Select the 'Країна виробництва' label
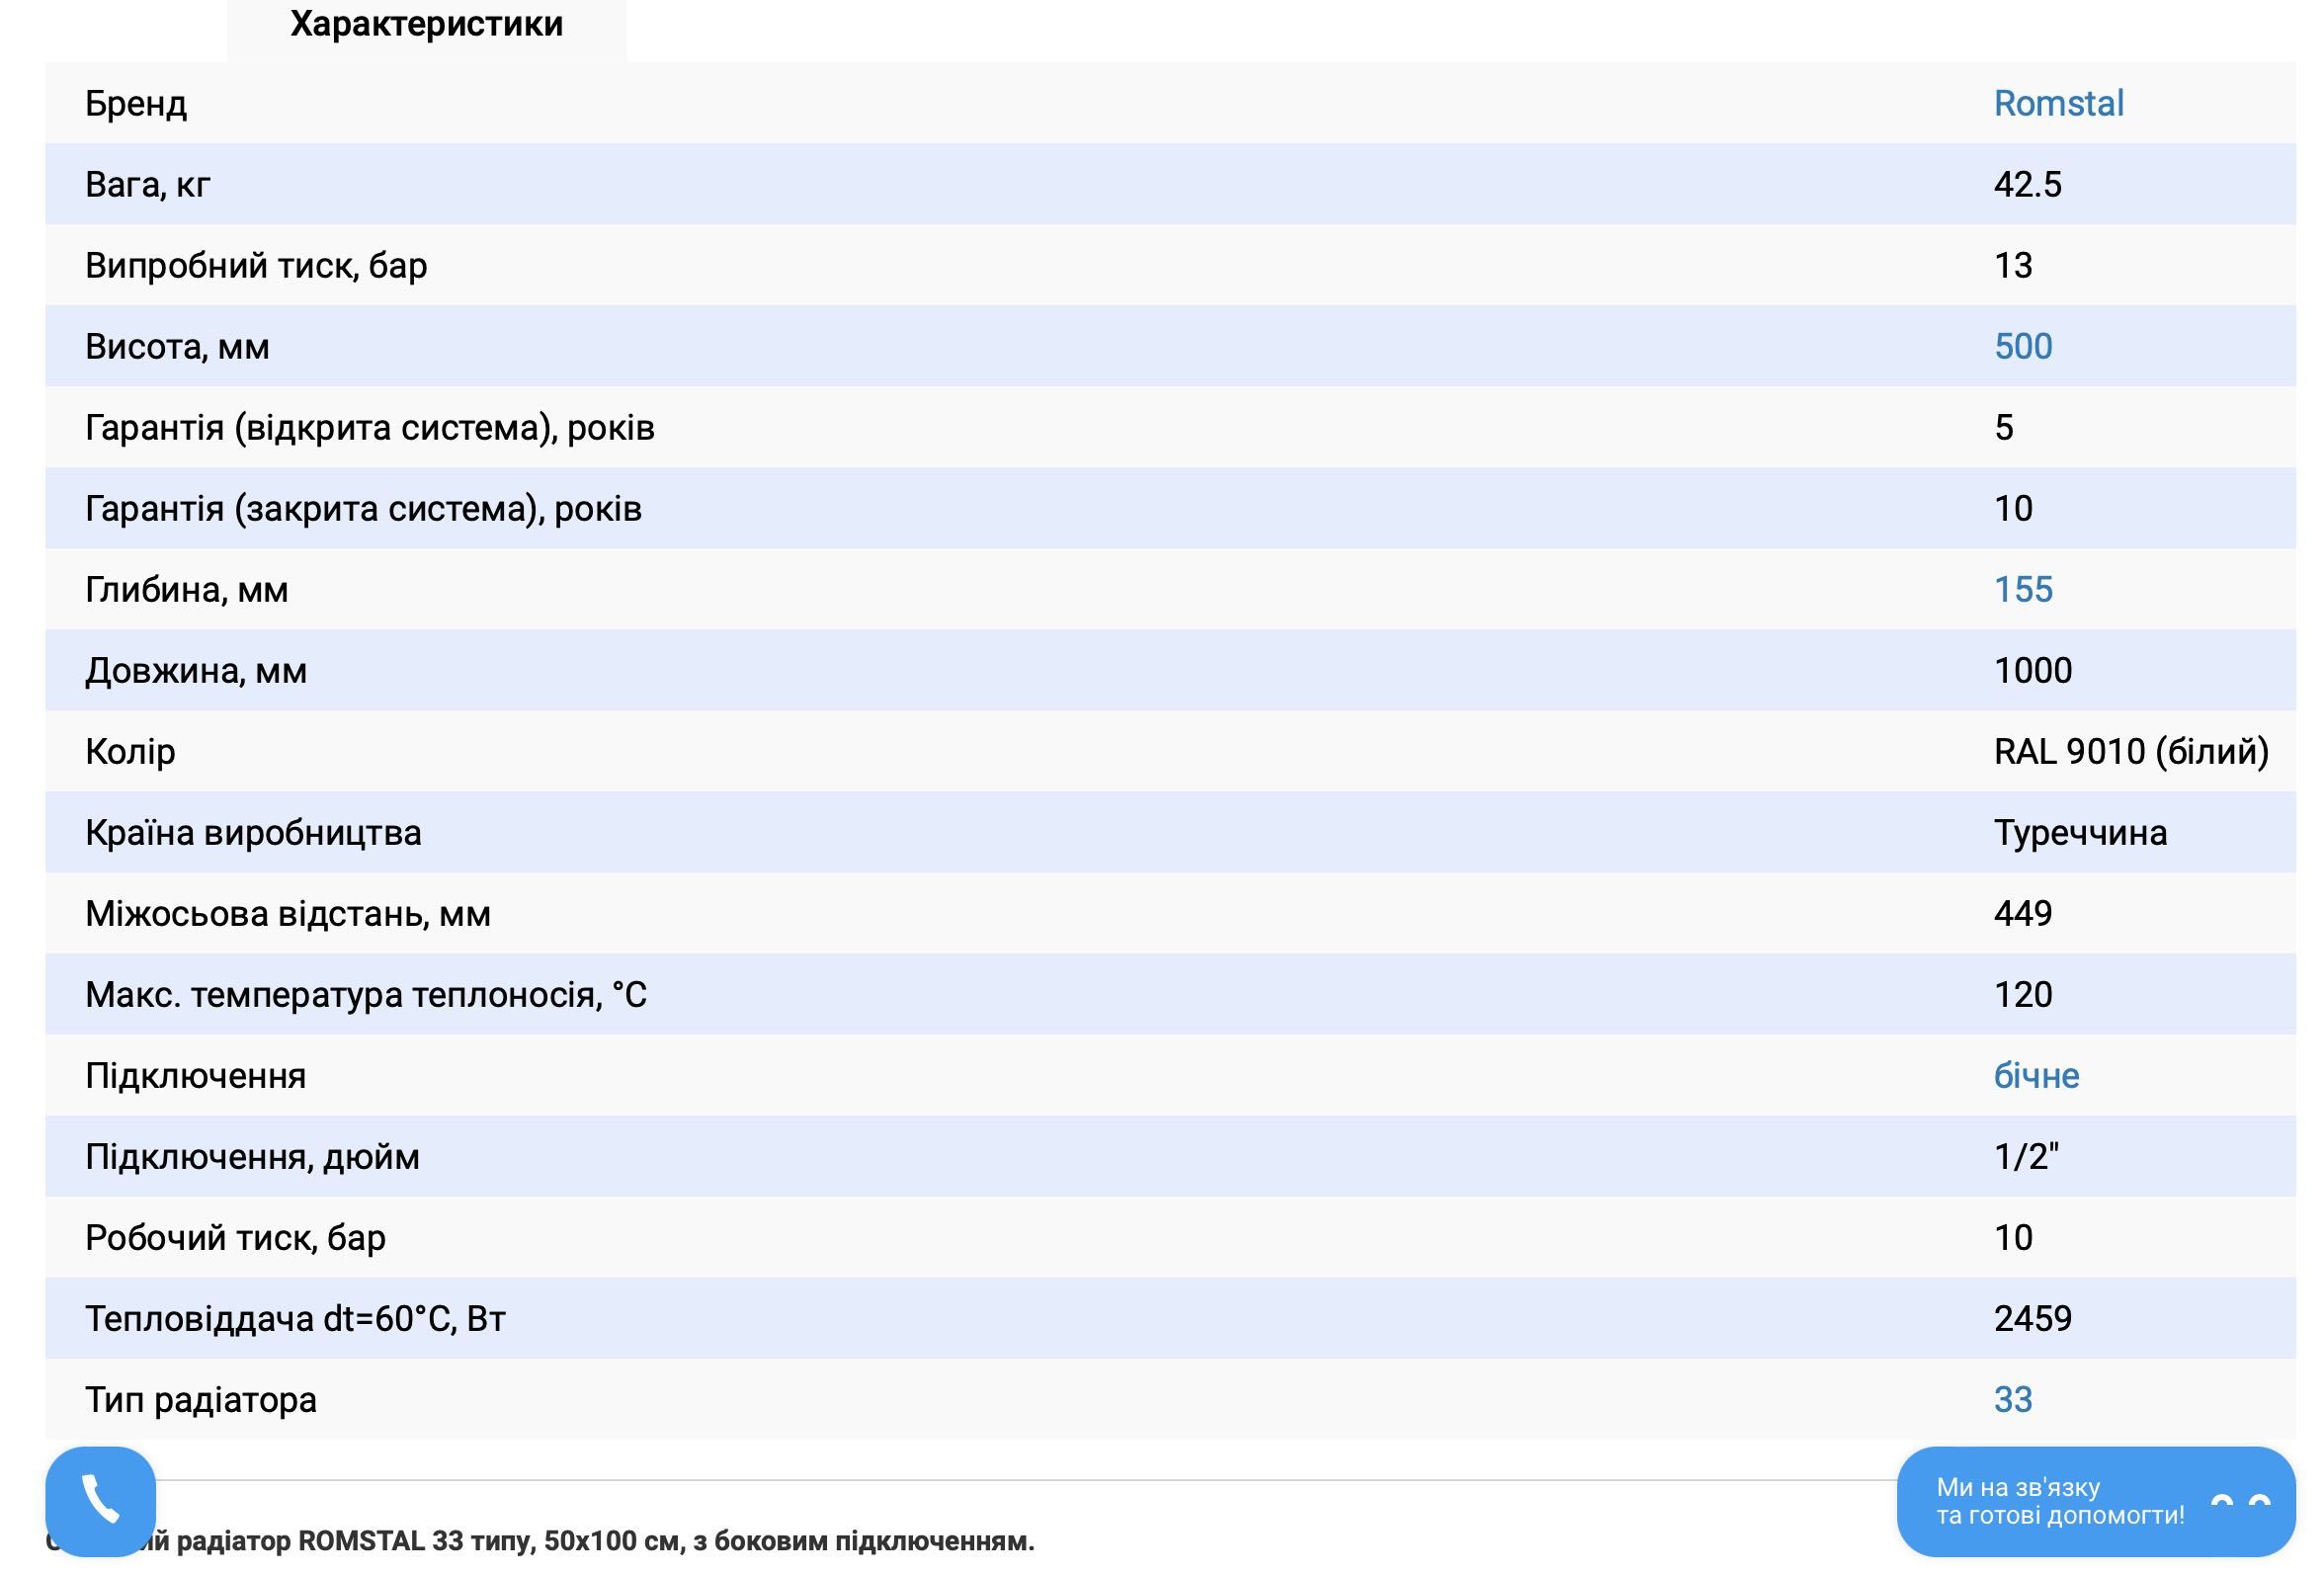The image size is (2324, 1575). (253, 833)
